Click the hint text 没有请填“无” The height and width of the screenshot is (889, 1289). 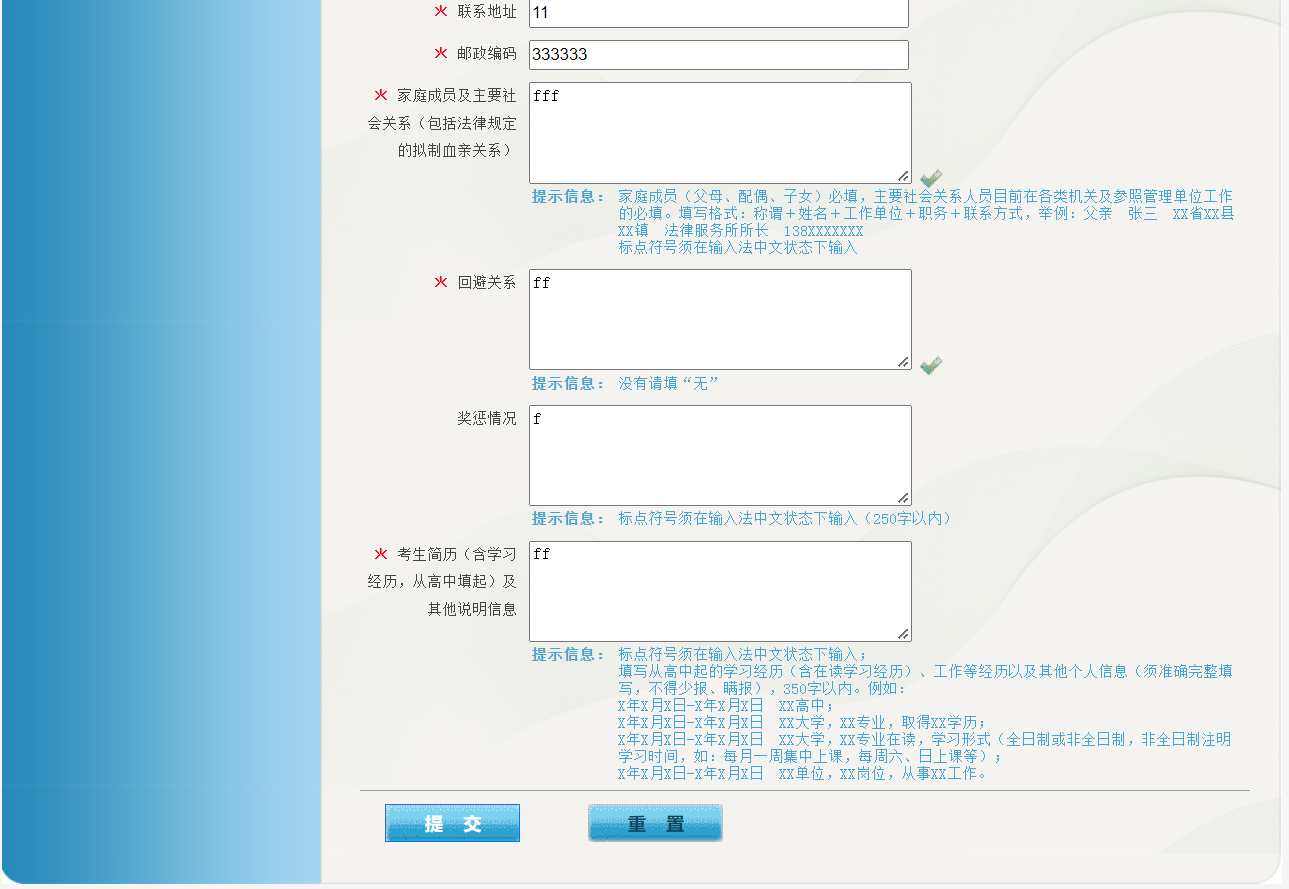(669, 383)
